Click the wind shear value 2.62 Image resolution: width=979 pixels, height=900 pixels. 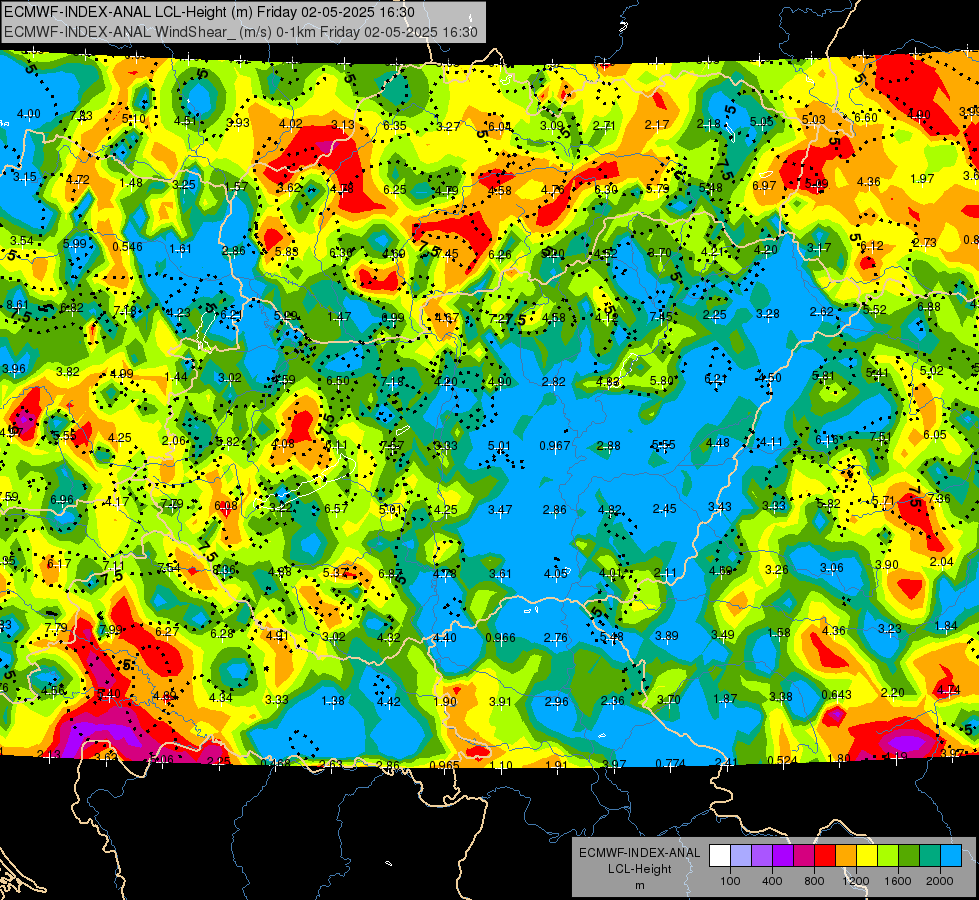(822, 312)
